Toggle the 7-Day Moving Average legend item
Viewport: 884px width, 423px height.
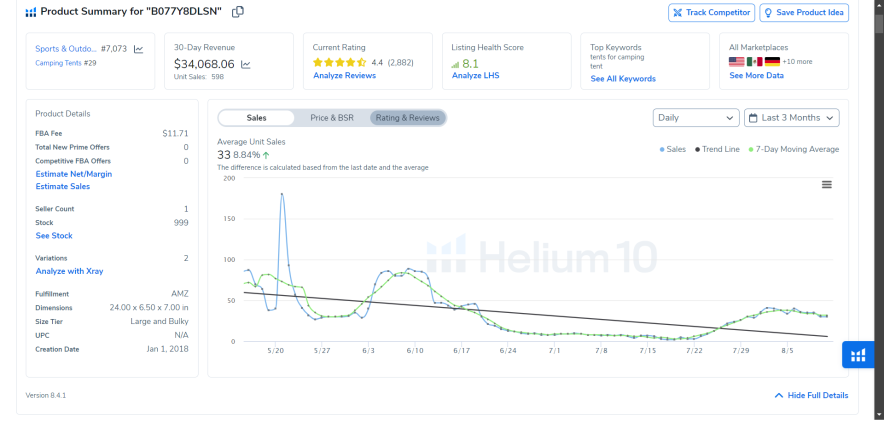click(793, 149)
